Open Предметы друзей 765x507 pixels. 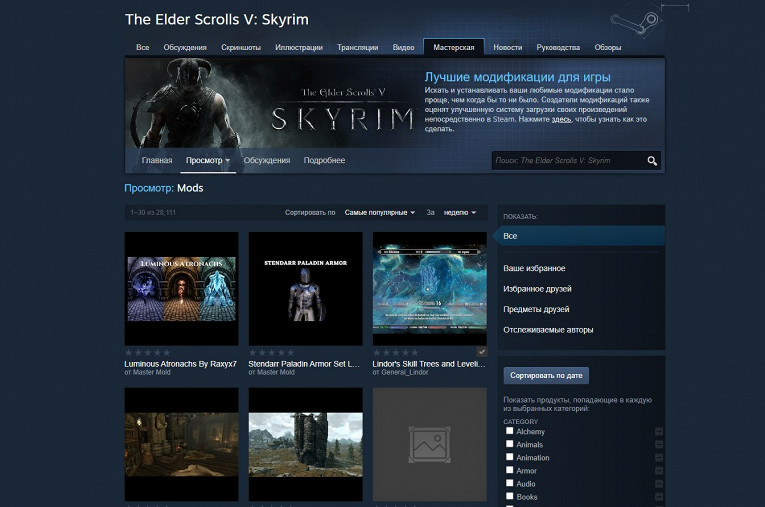pos(536,309)
